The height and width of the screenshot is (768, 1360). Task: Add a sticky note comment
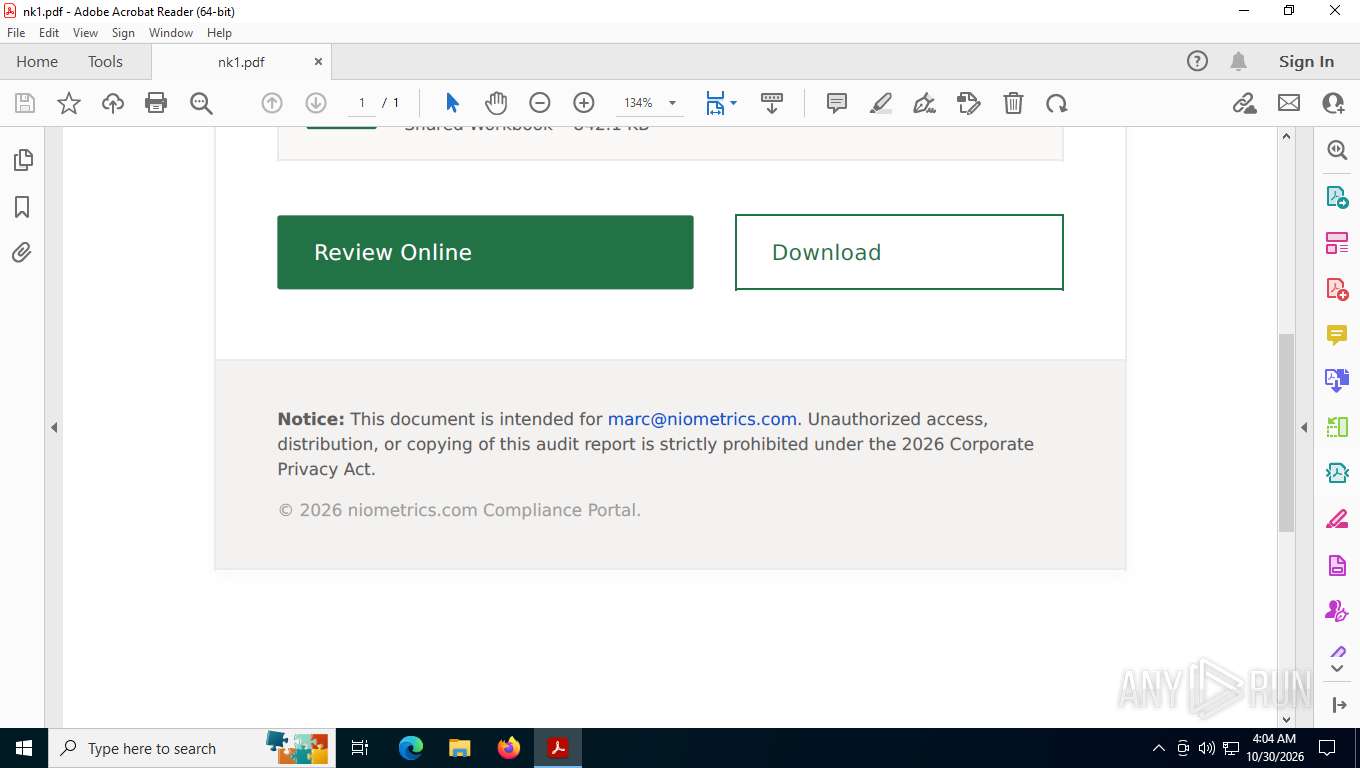click(837, 103)
